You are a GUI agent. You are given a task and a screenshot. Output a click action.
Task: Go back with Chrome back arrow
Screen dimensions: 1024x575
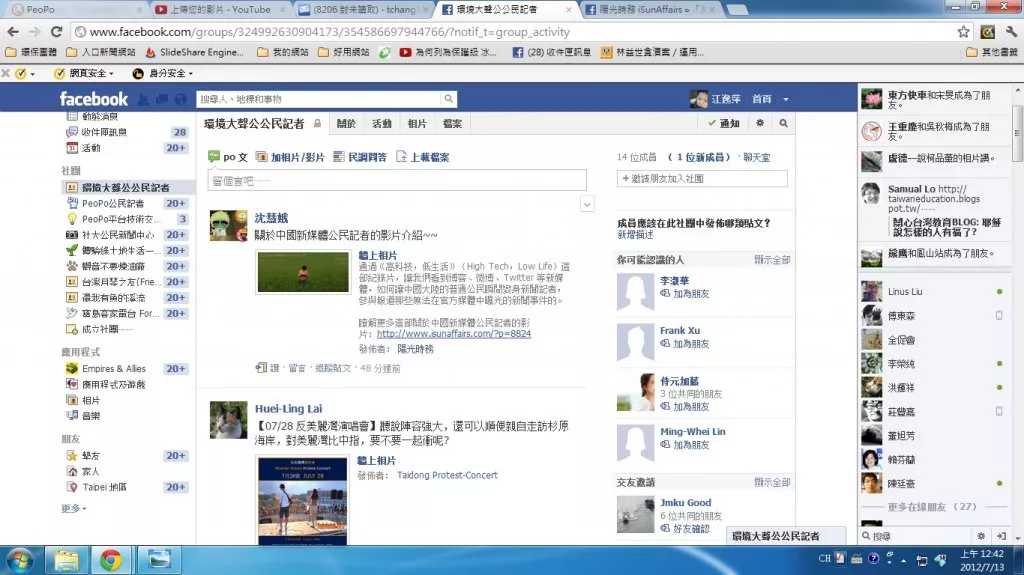pyautogui.click(x=13, y=31)
